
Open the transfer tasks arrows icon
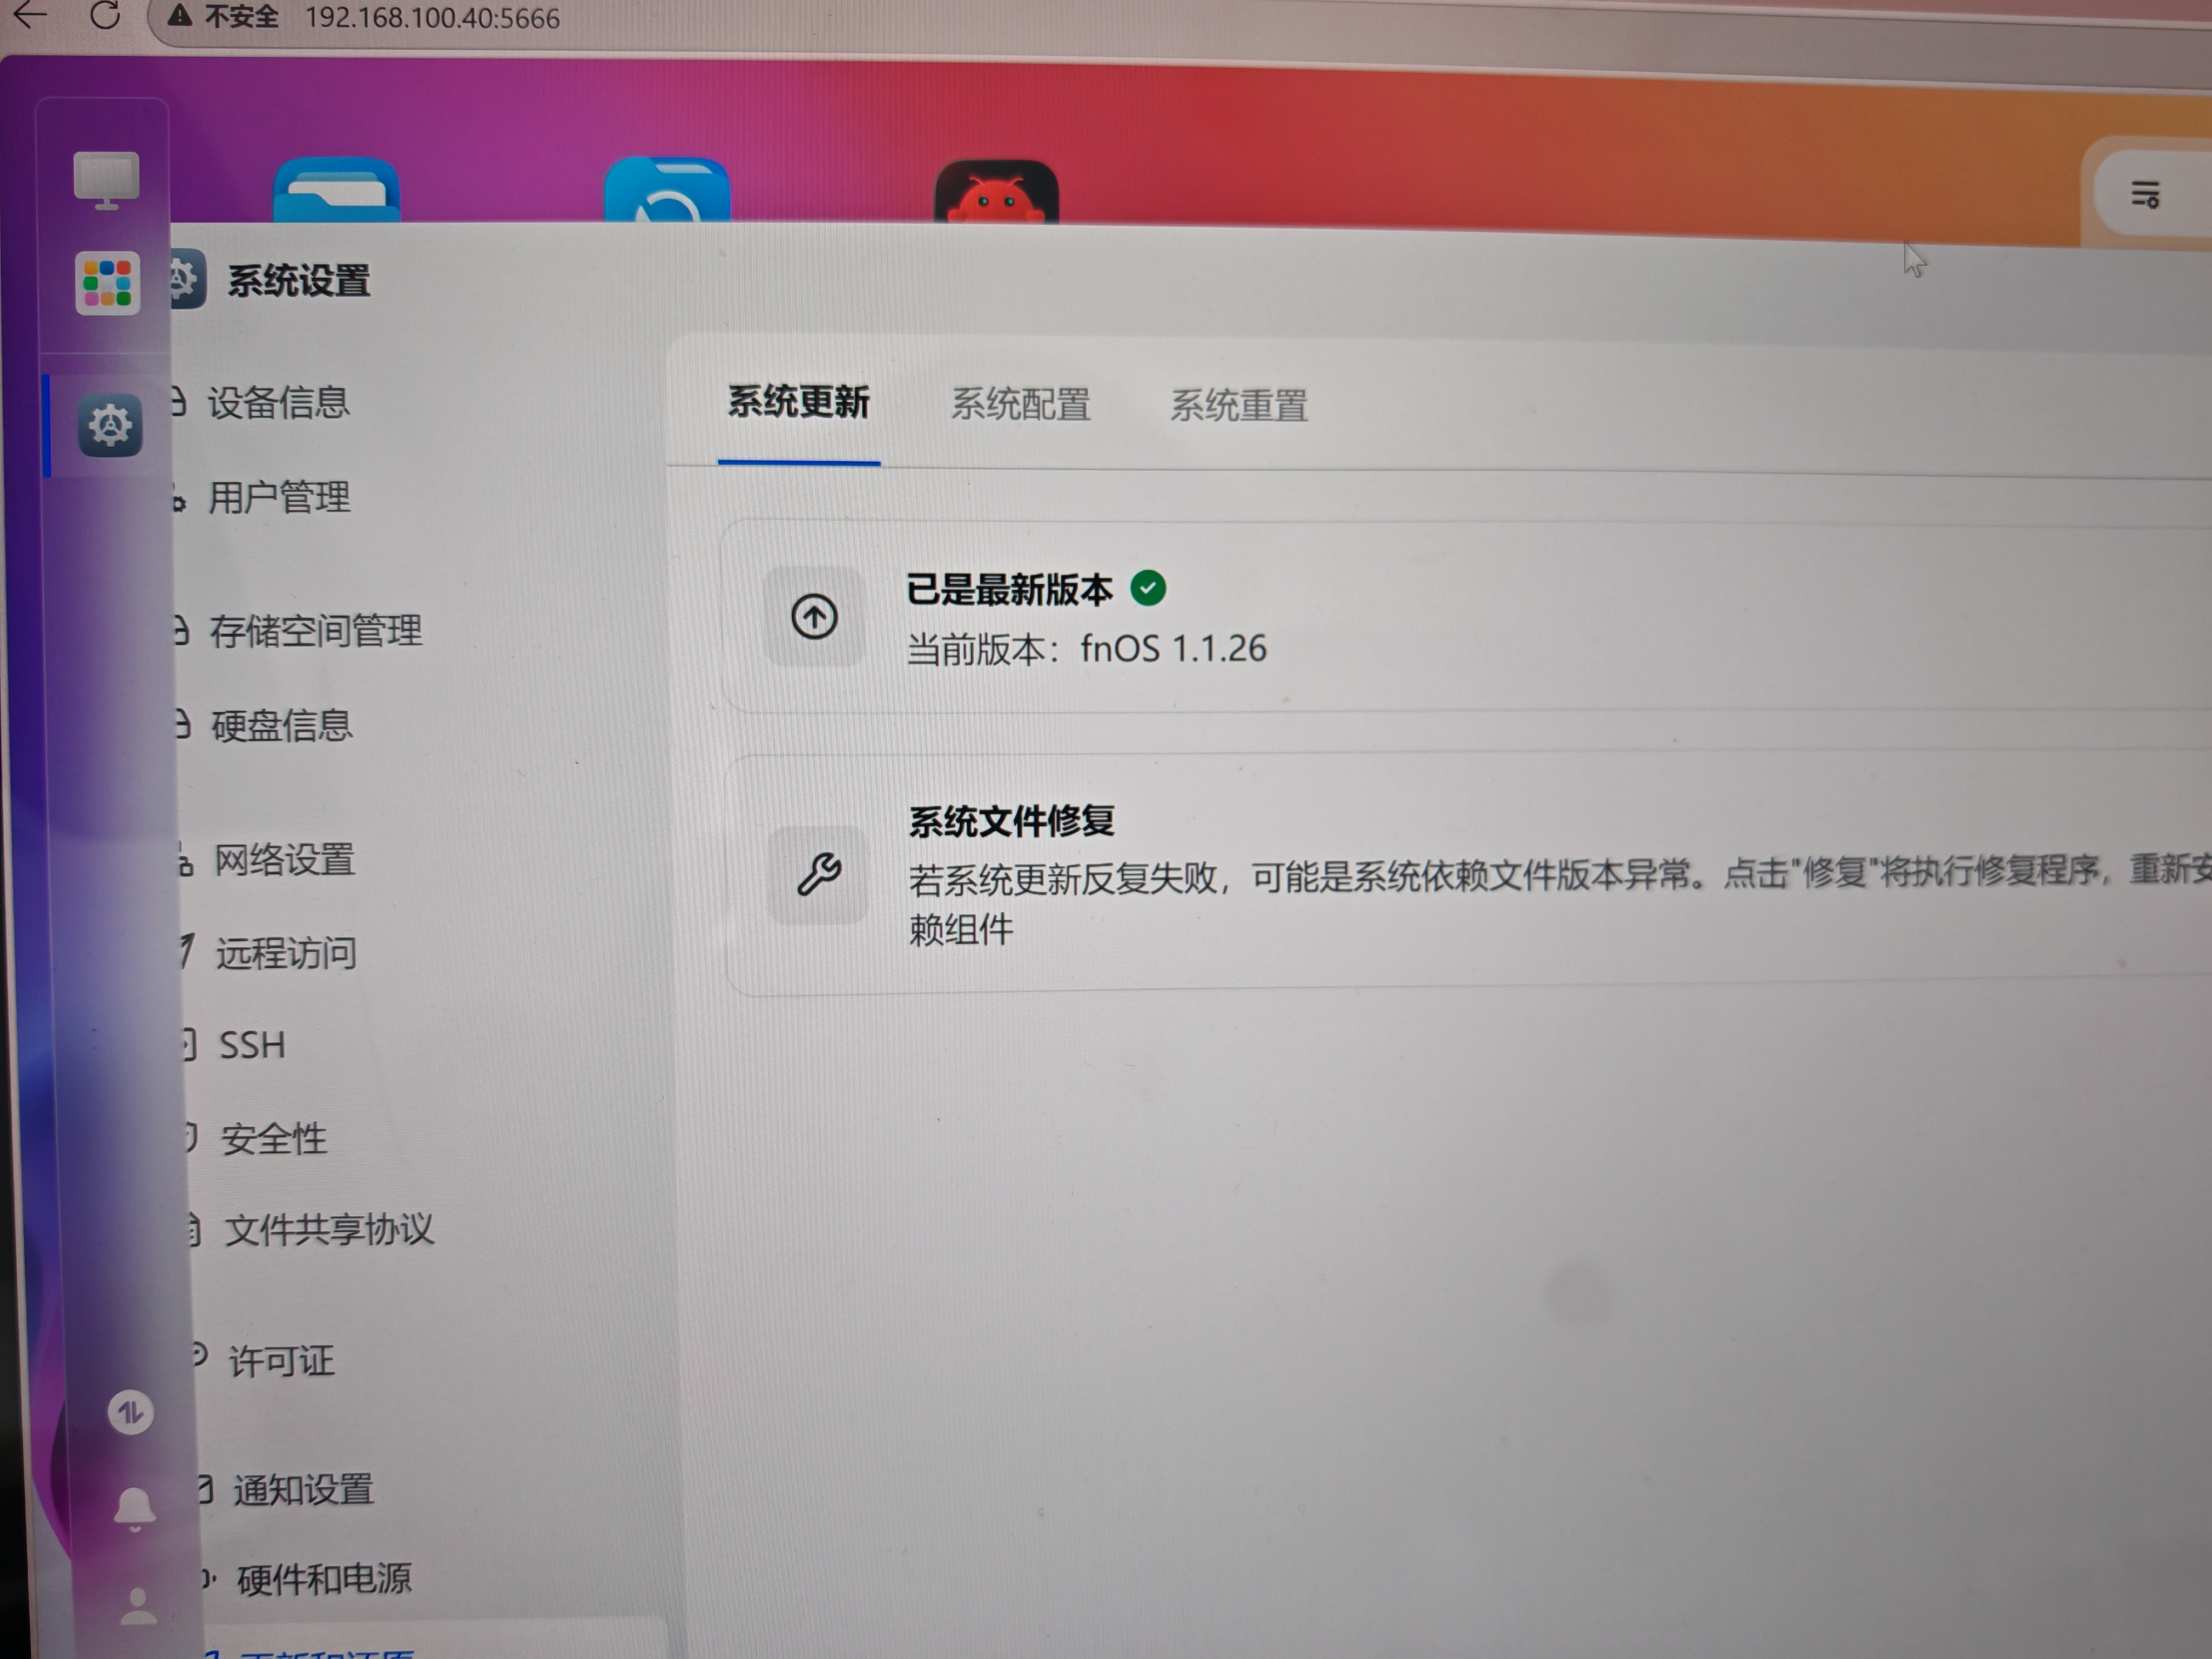pos(131,1413)
